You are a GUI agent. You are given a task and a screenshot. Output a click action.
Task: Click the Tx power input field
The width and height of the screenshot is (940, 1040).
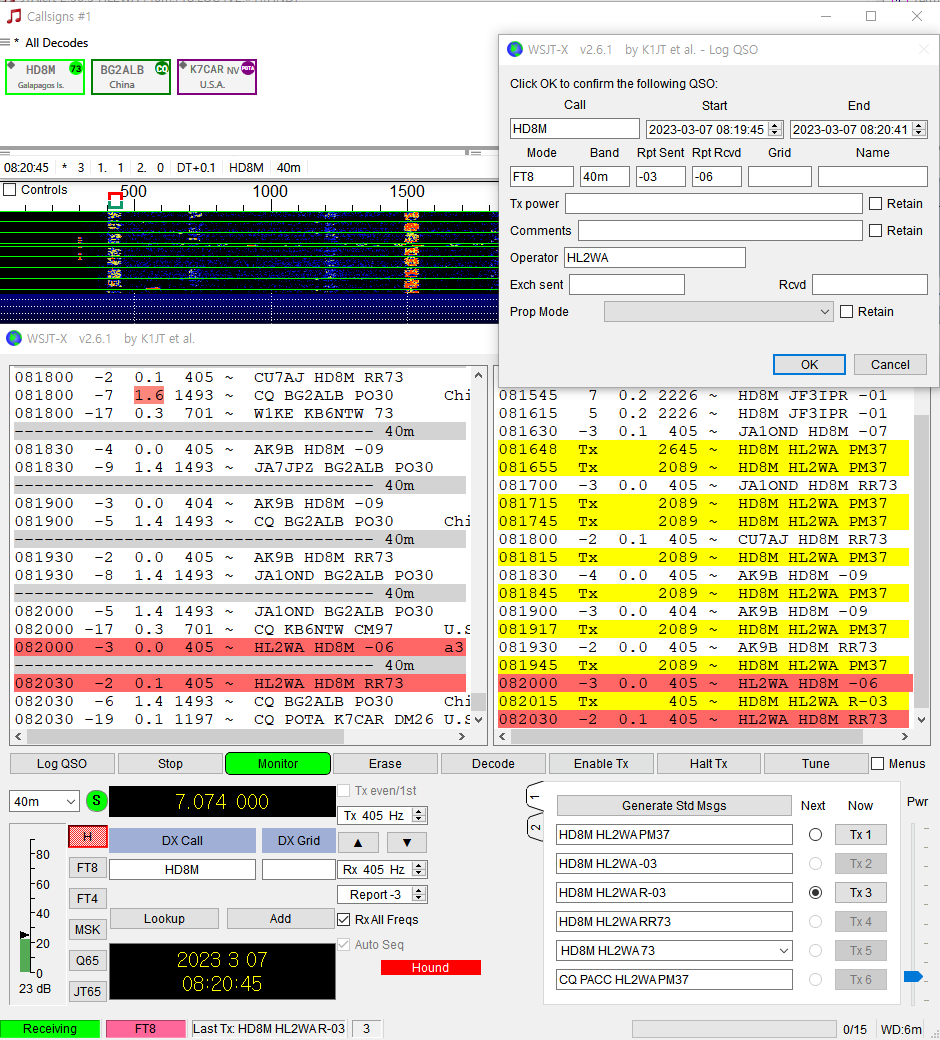pos(713,204)
